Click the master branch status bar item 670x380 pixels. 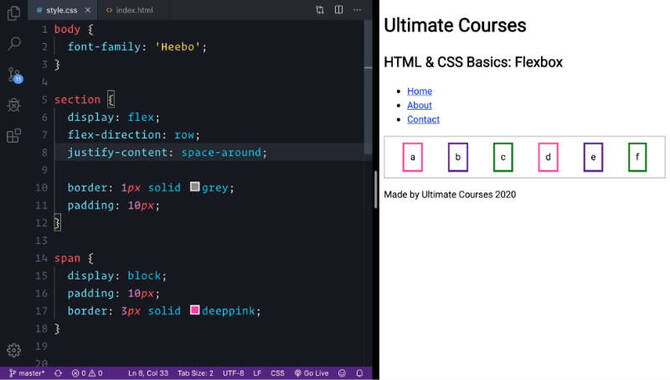pyautogui.click(x=26, y=373)
